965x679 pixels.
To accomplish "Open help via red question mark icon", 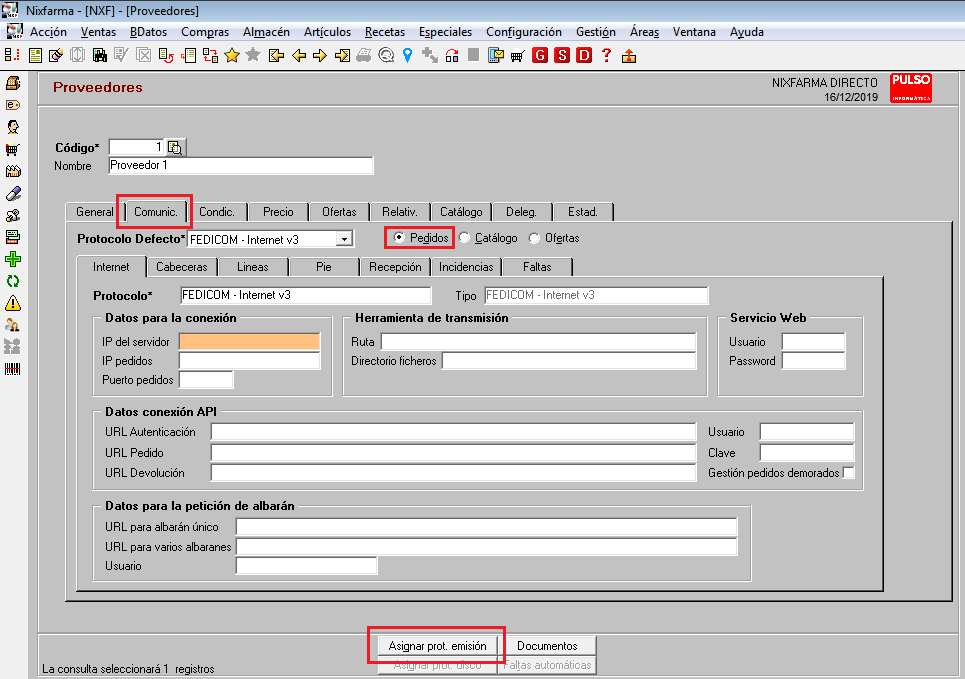I will tap(606, 55).
